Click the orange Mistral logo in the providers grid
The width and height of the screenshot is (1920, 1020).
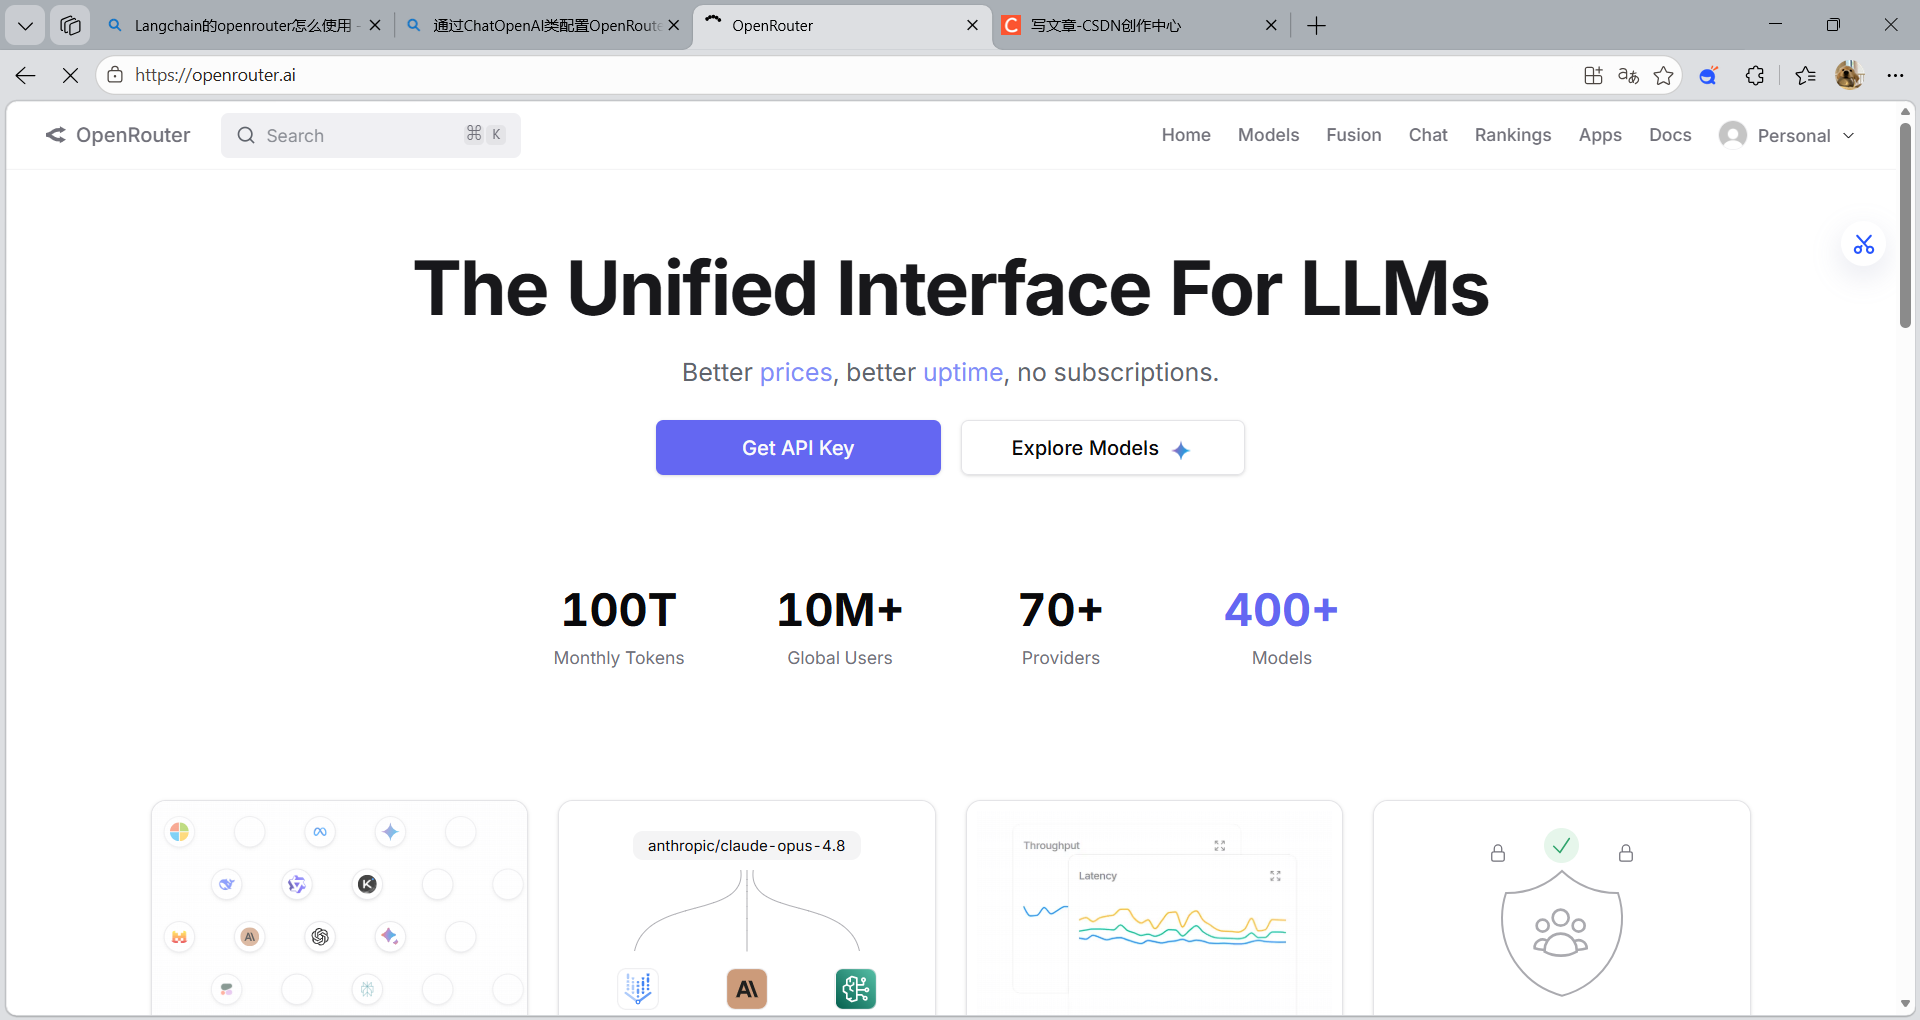tap(179, 937)
